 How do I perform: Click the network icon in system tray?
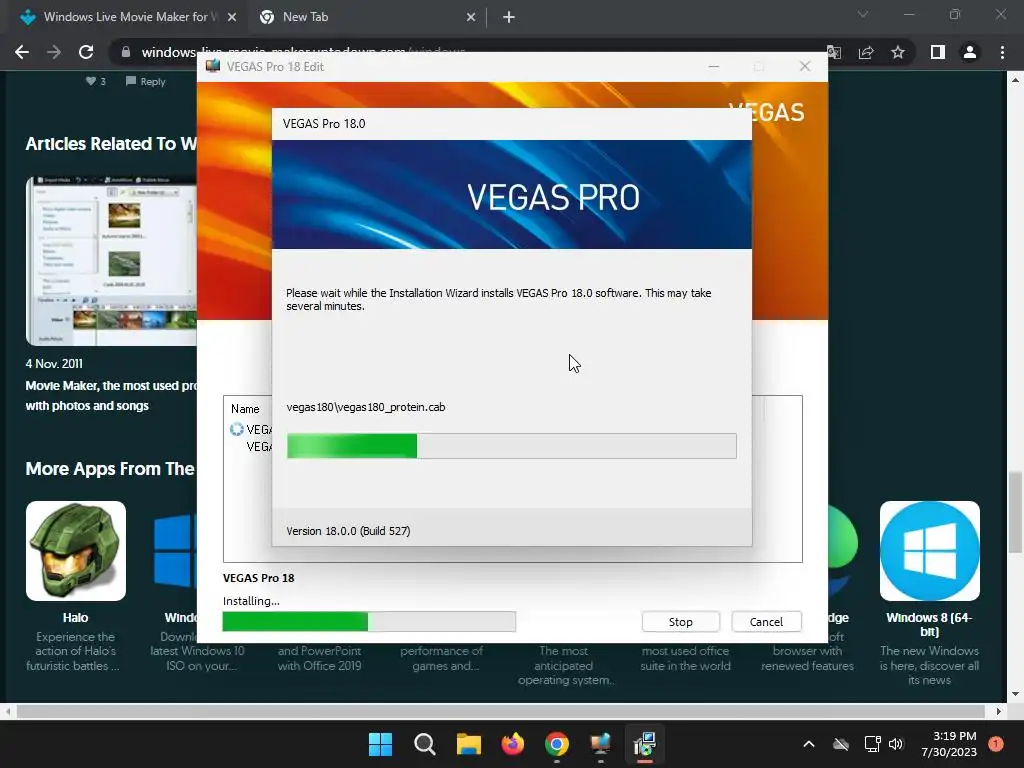[x=872, y=744]
